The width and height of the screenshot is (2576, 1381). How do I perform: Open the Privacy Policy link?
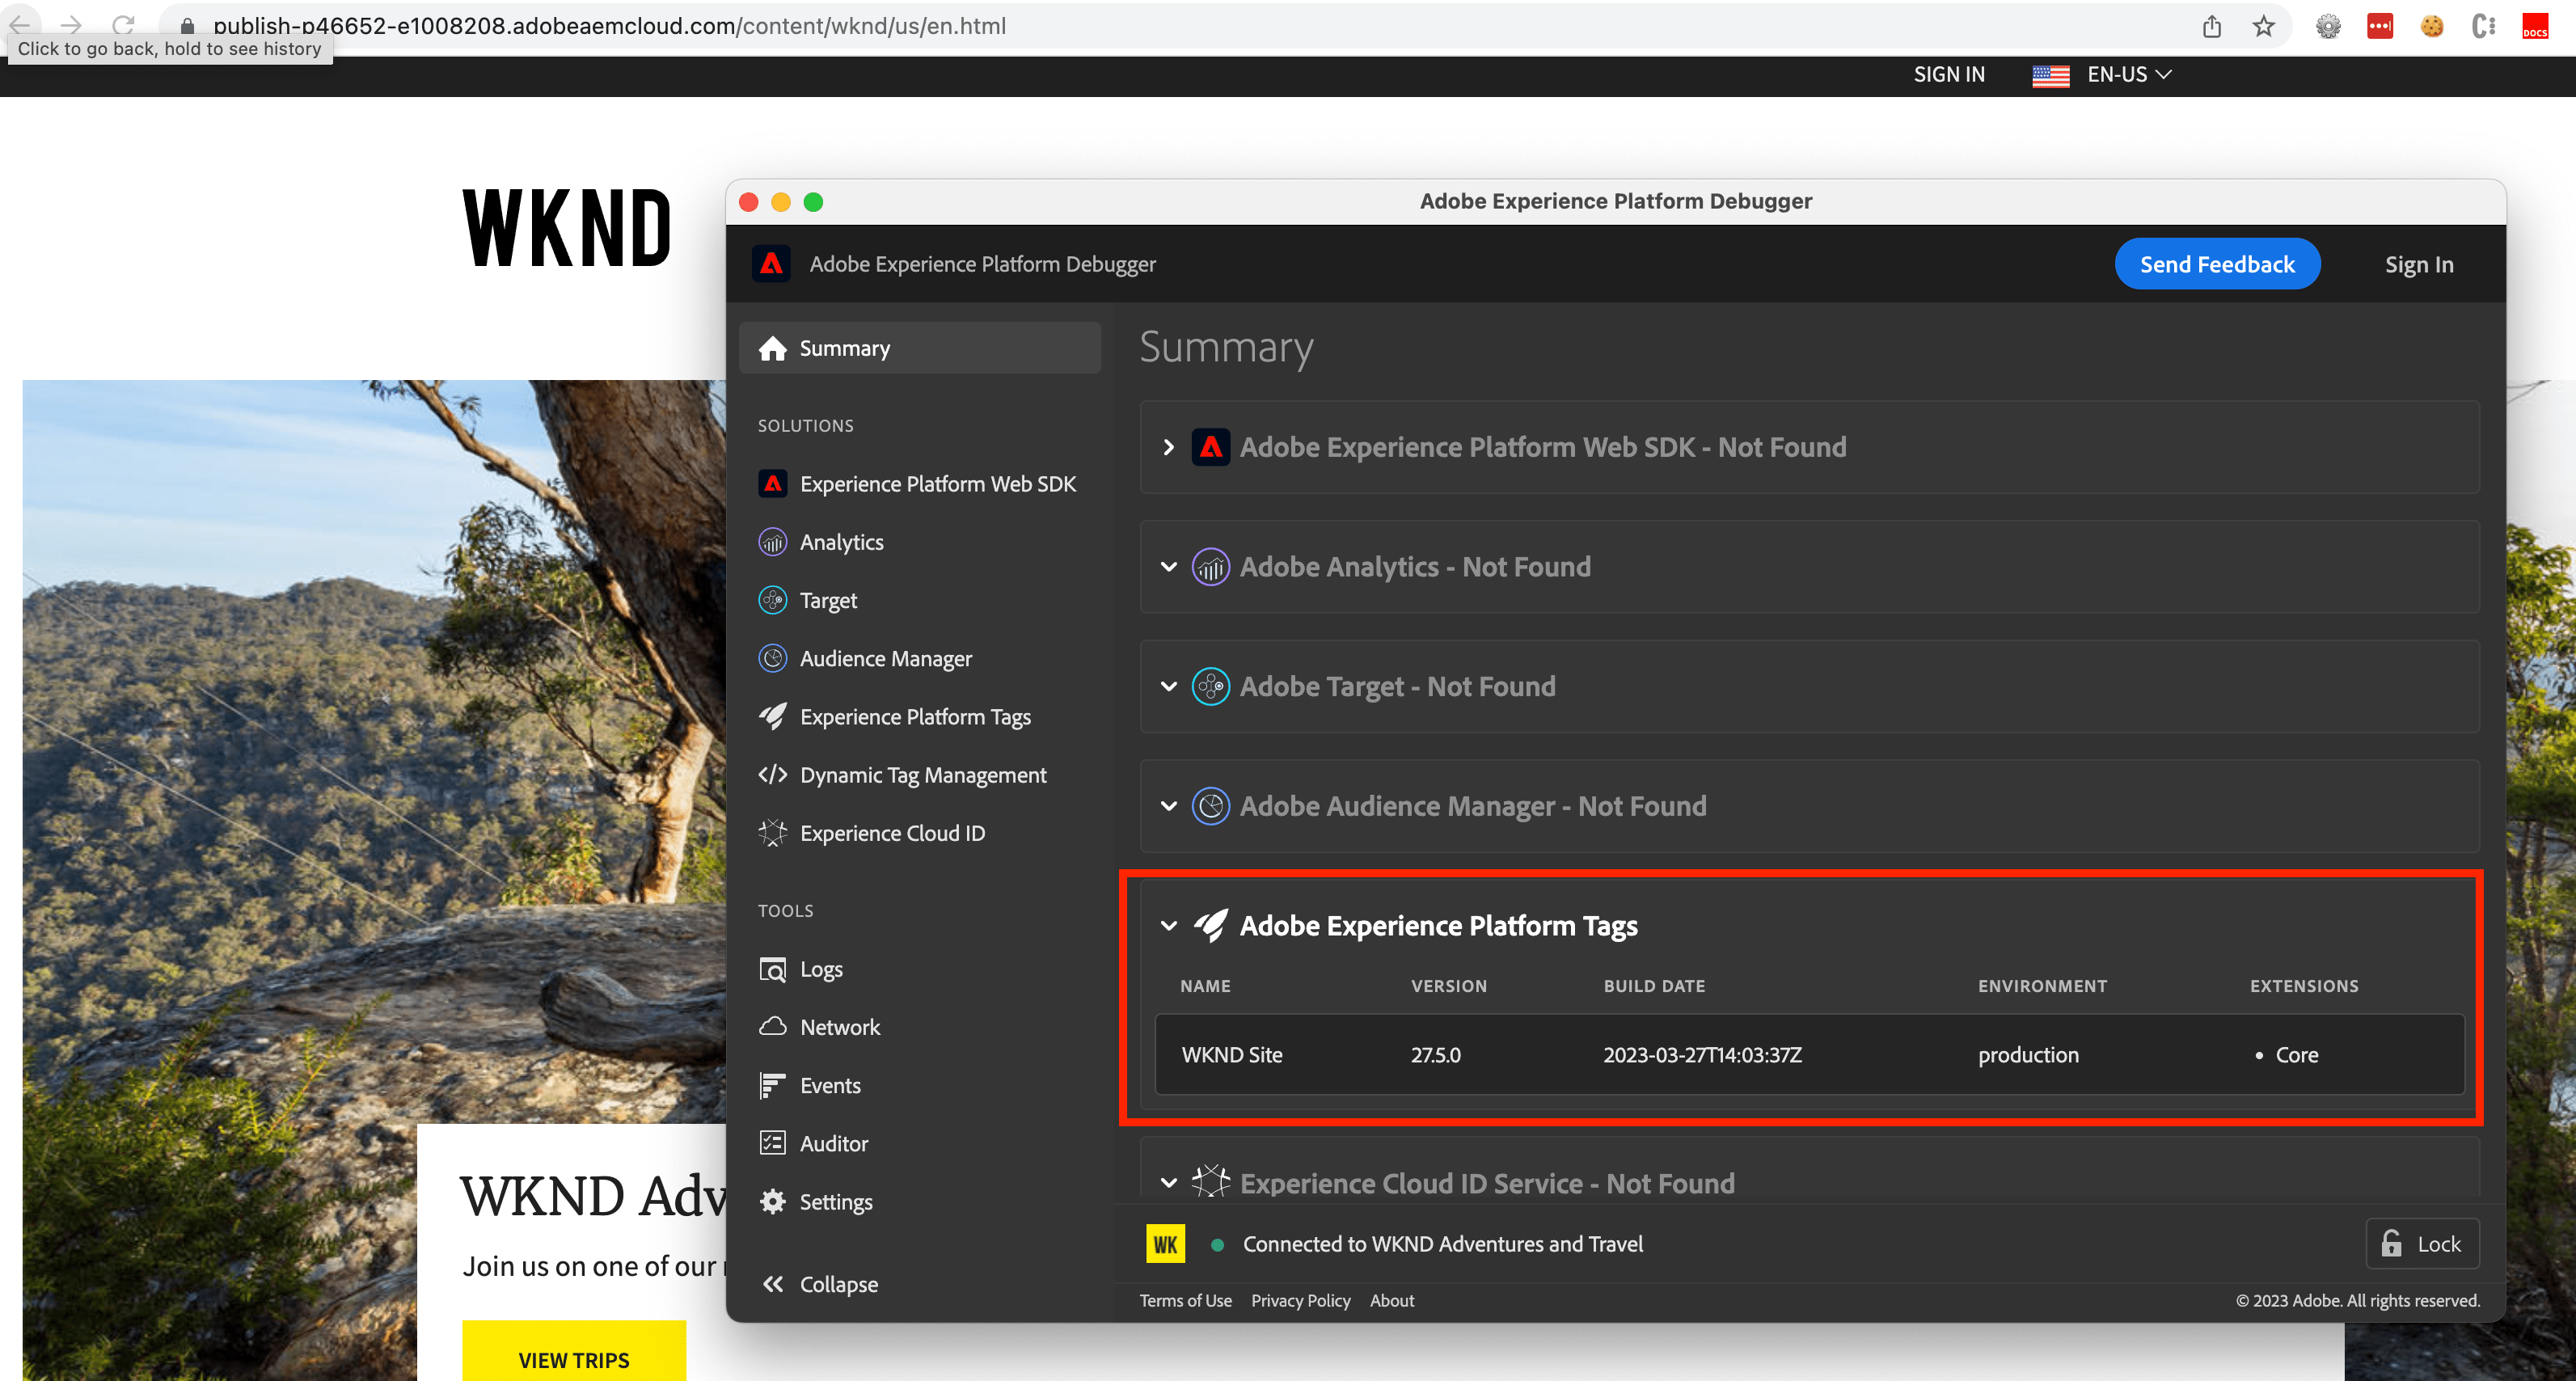point(1299,1300)
